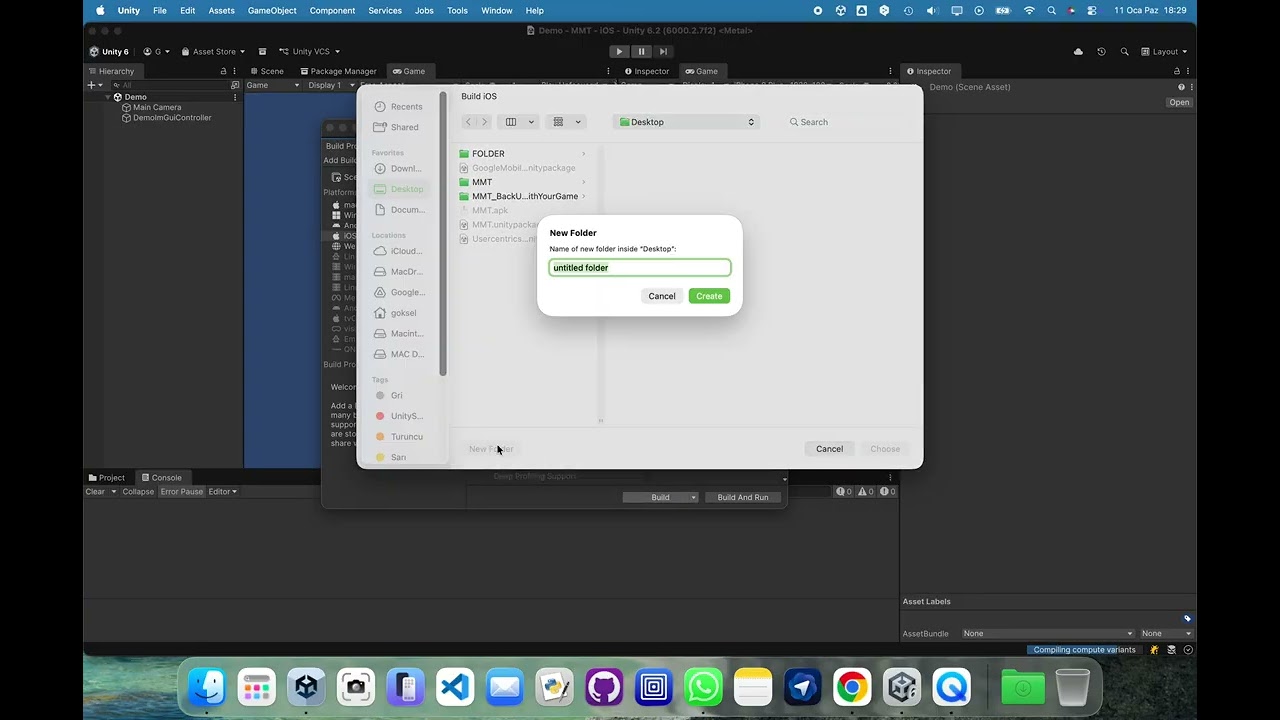
Task: Select Downloads in the file dialog sidebar
Action: [398, 168]
